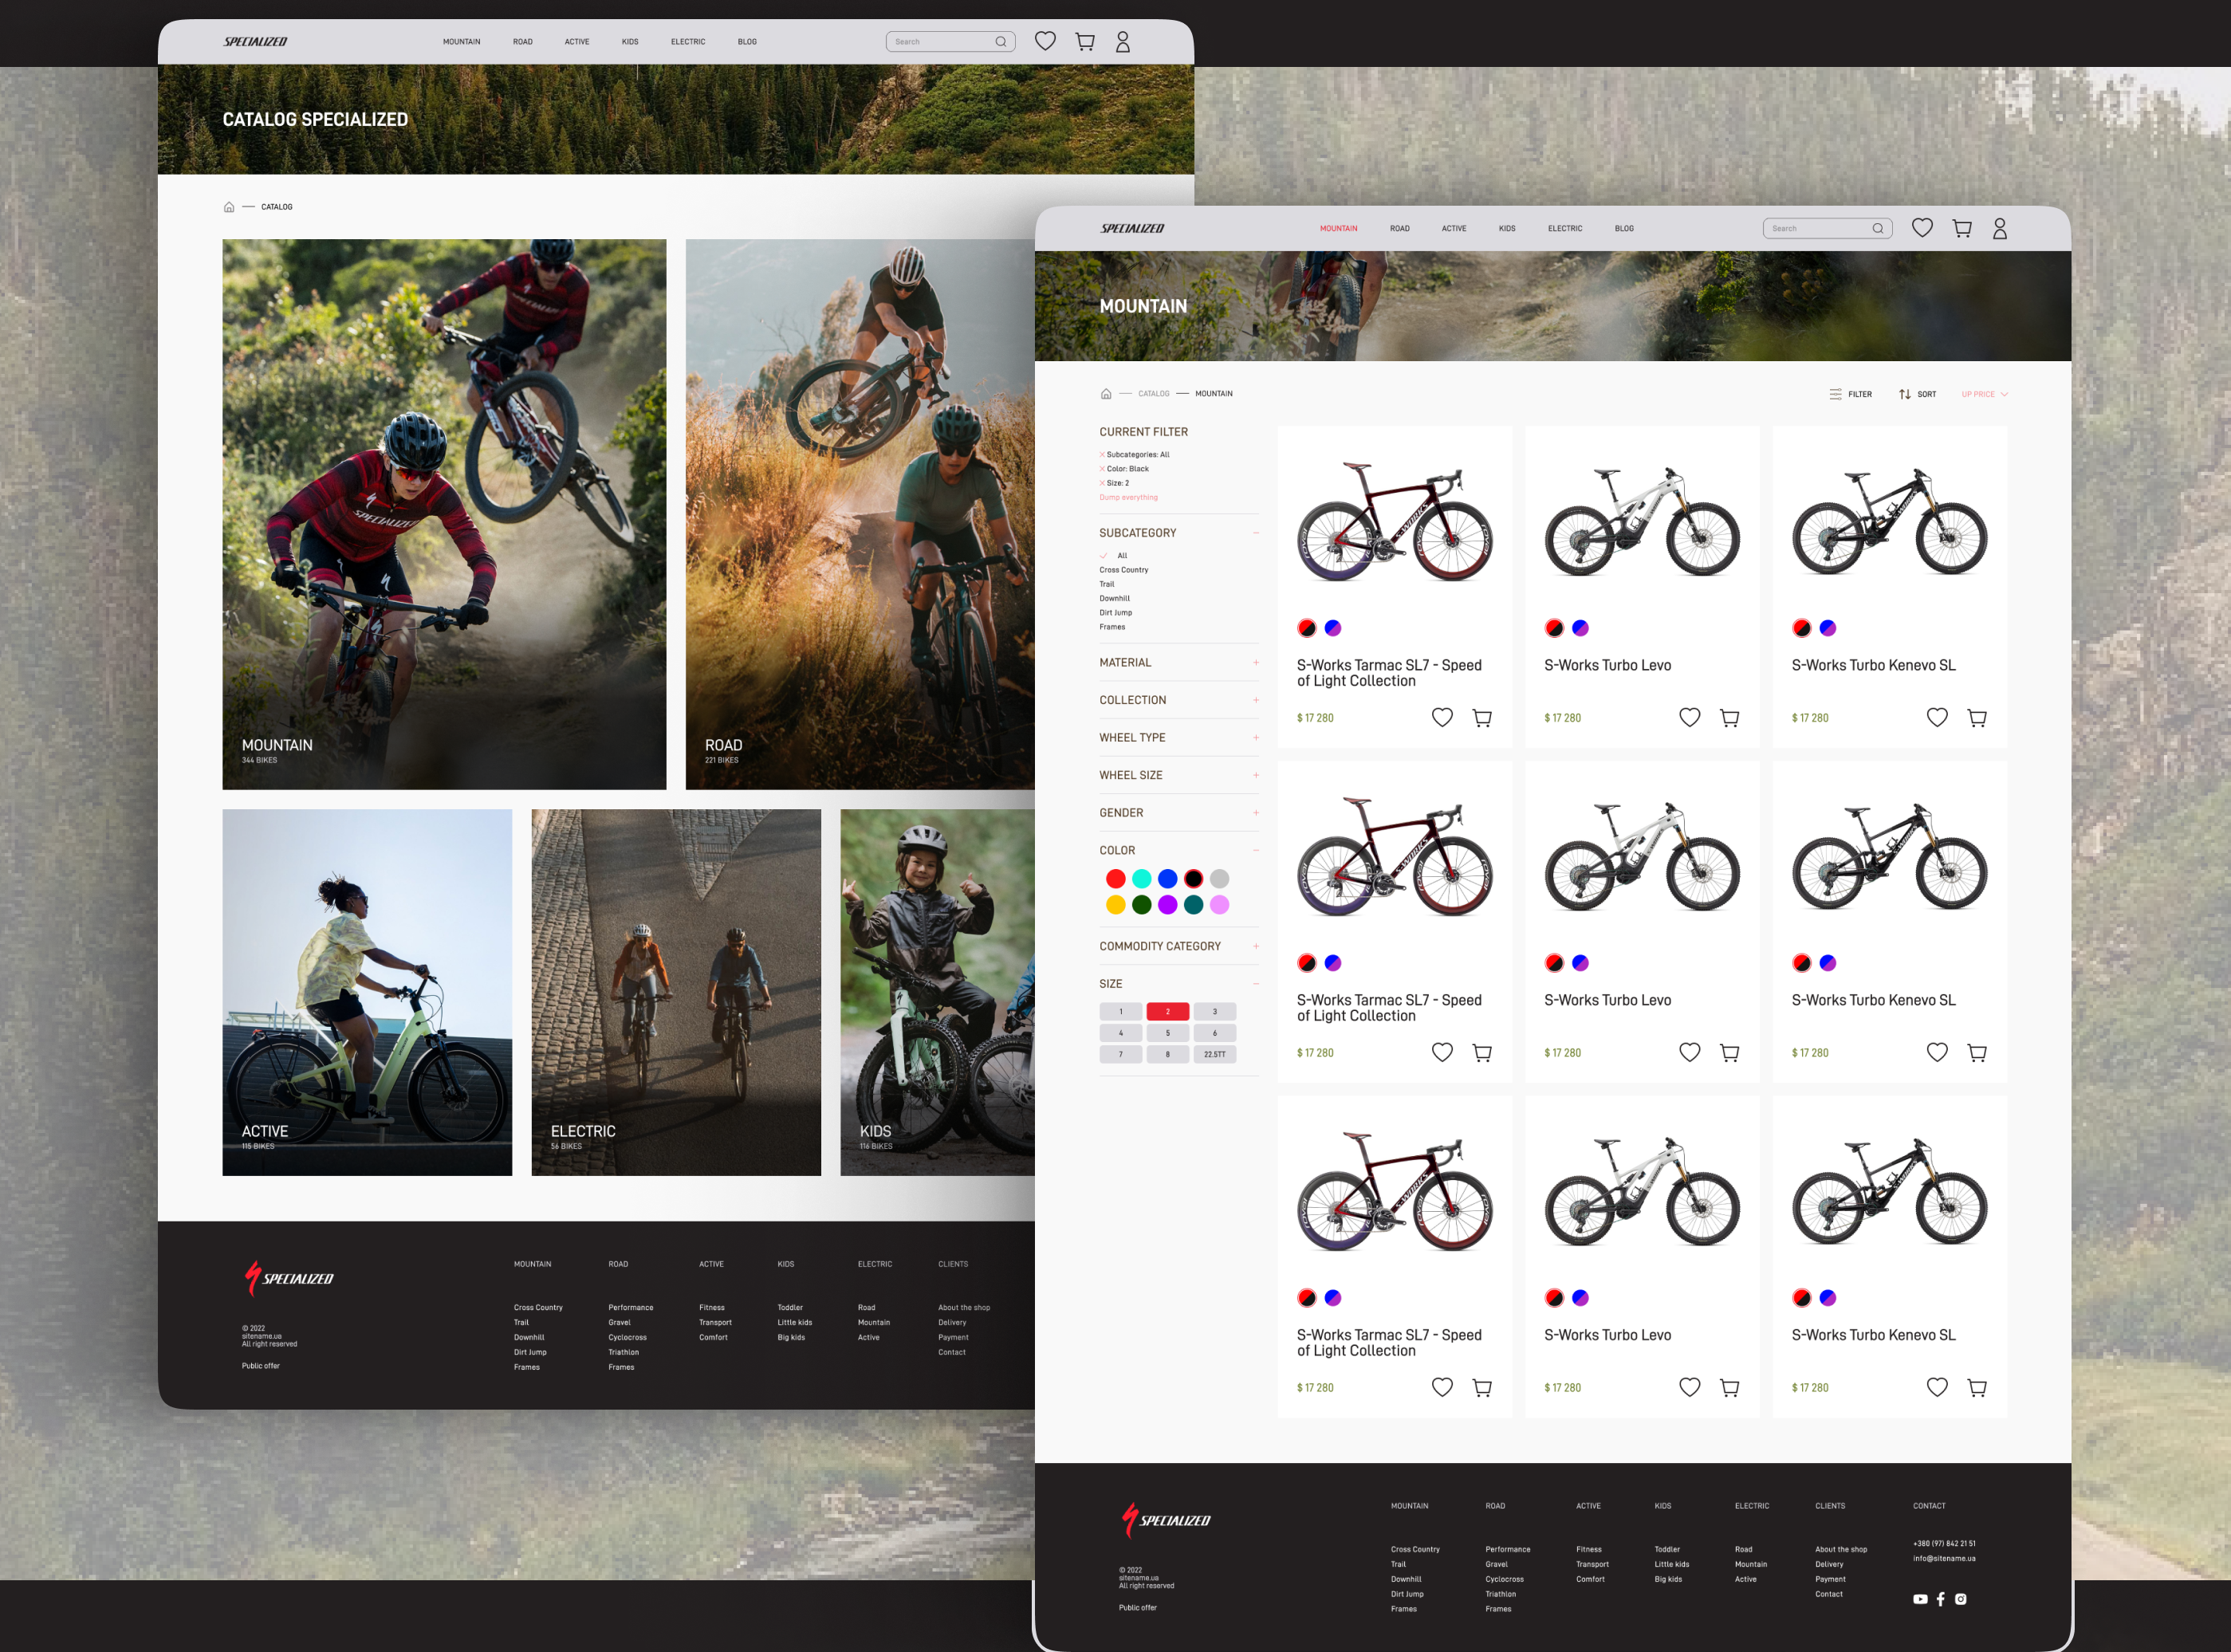Click the search magnifier in the Mountain page header
This screenshot has width=2231, height=1652.
coord(1877,228)
